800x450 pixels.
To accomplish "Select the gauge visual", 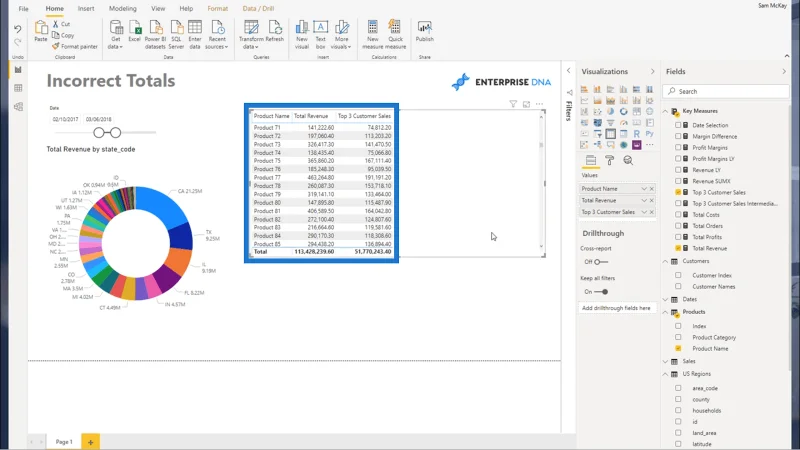I will click(623, 123).
